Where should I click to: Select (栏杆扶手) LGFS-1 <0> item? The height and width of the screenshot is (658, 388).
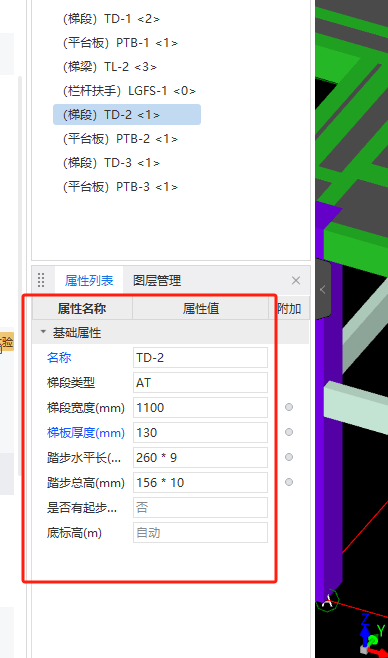129,91
